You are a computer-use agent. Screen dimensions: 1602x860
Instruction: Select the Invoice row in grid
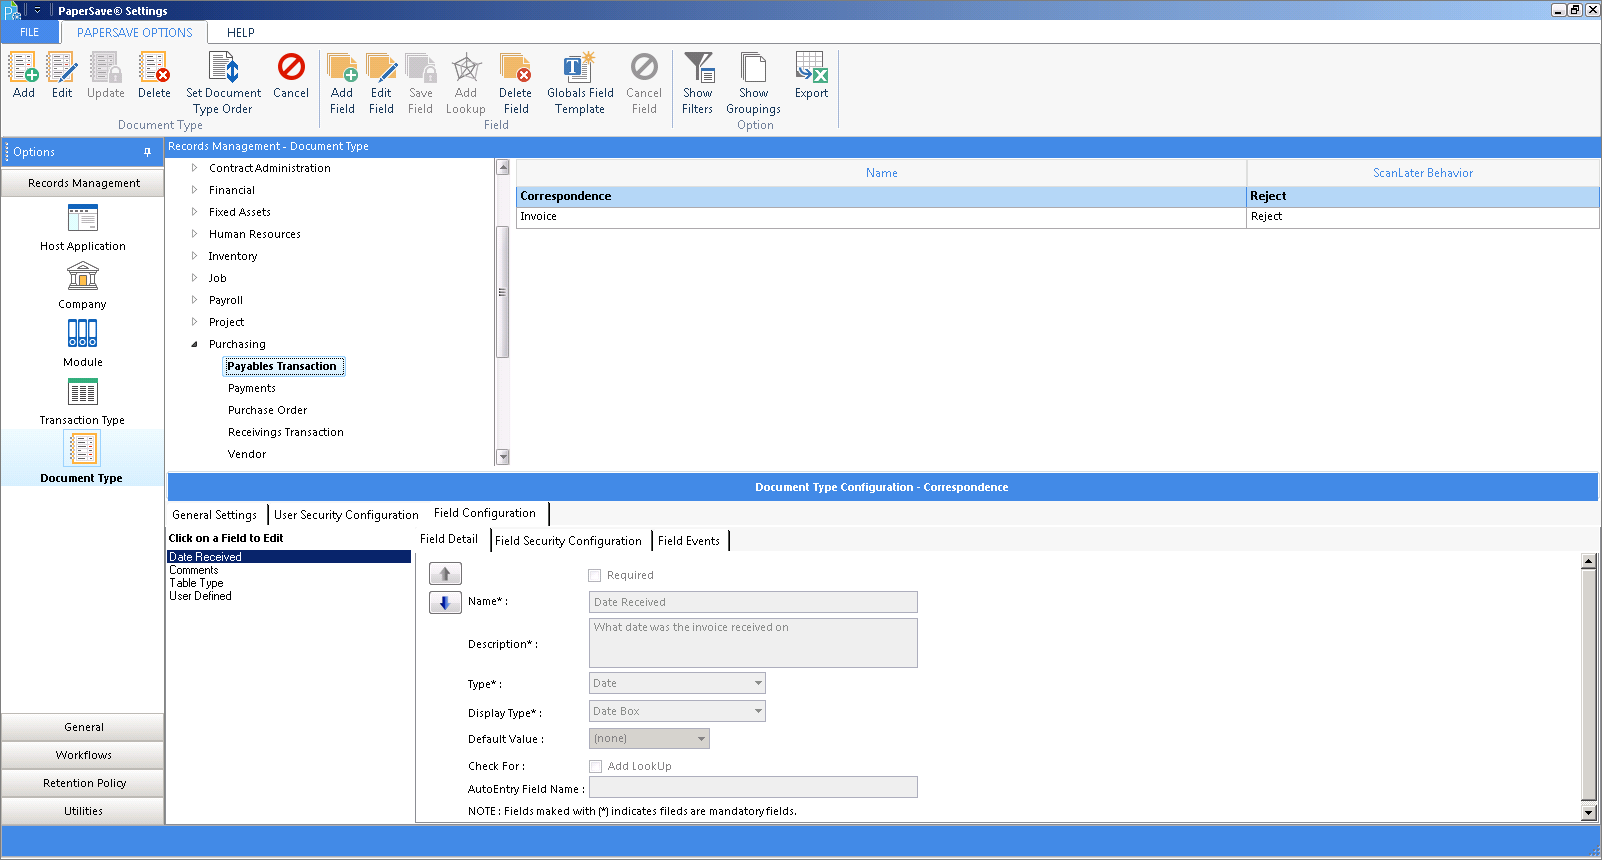pos(1058,217)
